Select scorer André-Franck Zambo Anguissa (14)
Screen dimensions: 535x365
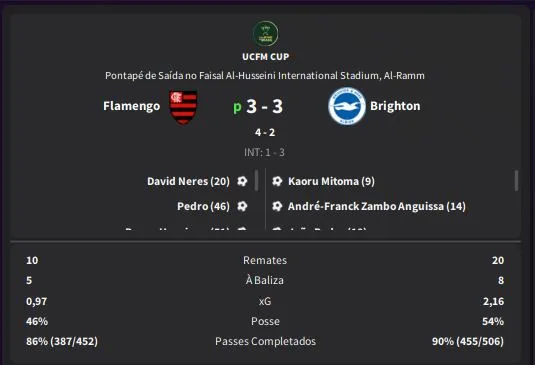tap(377, 206)
